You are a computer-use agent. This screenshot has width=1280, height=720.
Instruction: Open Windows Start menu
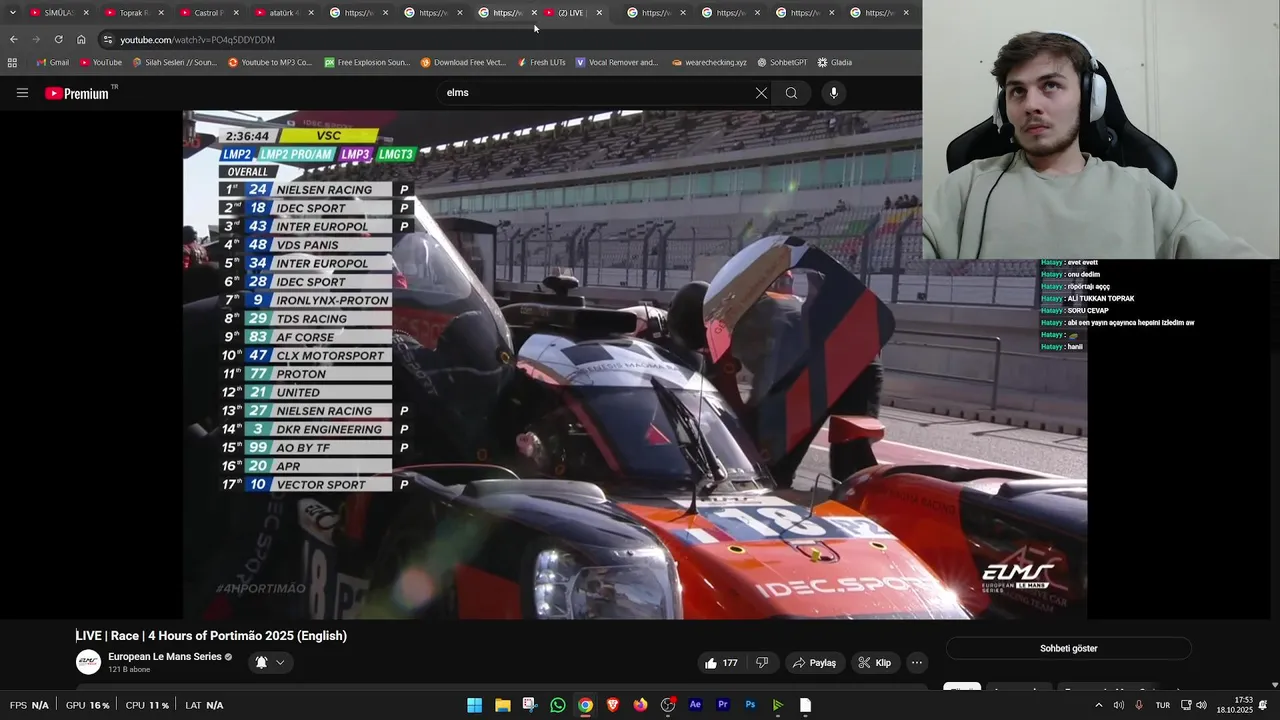[474, 705]
